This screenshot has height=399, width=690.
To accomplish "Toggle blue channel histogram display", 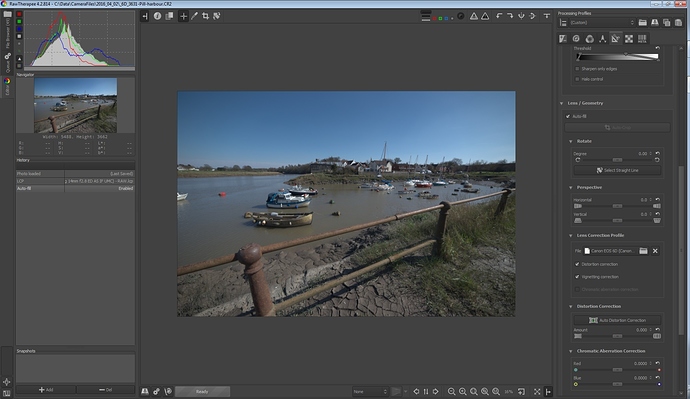I will (19, 29).
